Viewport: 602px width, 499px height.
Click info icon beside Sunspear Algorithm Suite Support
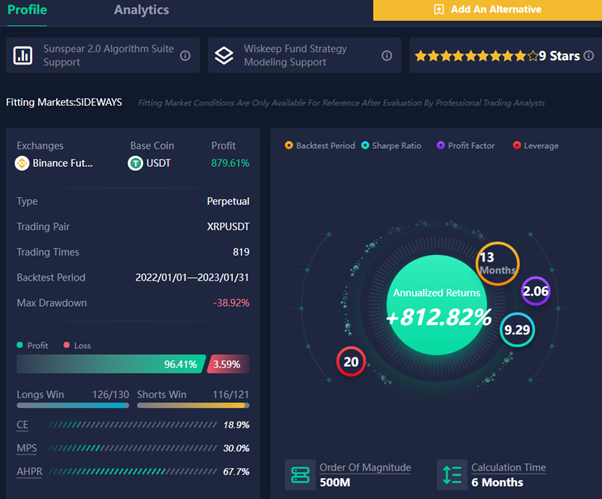185,56
